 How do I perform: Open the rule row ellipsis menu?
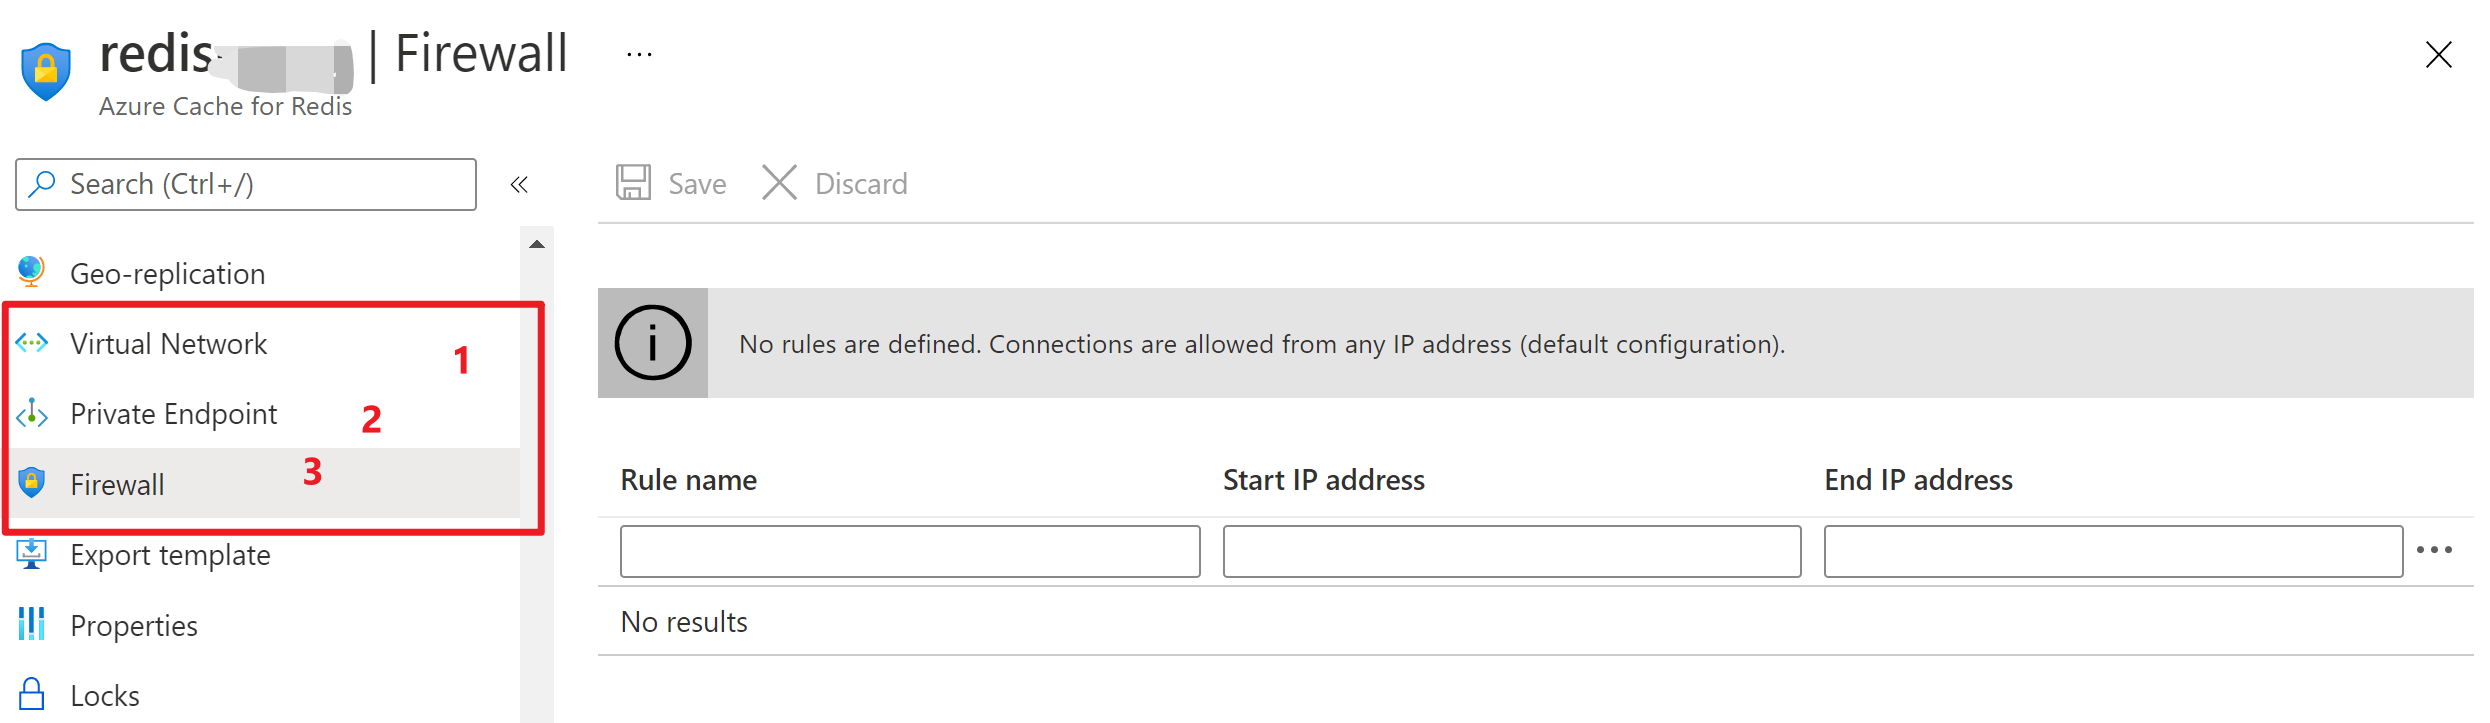2434,550
